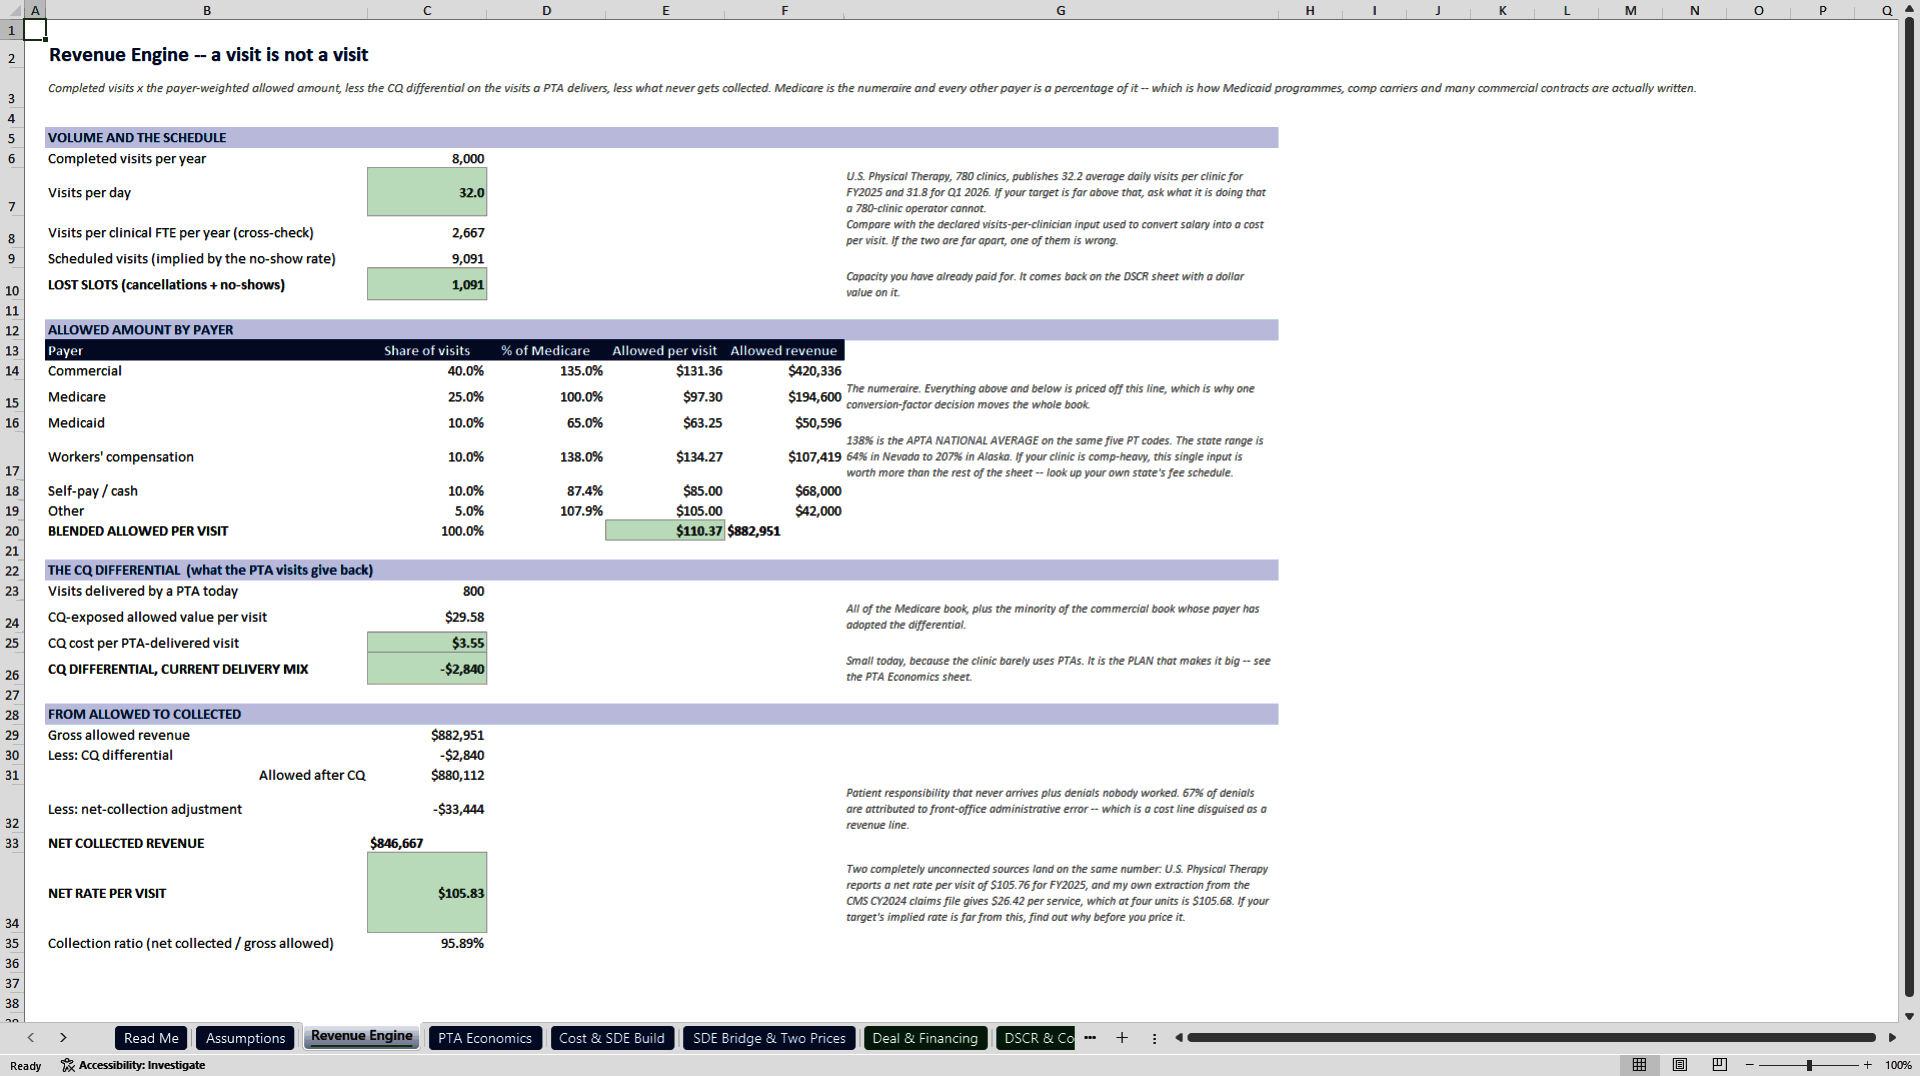Select the NET RATE PER VISIT $105.83 cell
This screenshot has height=1076, width=1920.
pyautogui.click(x=427, y=893)
